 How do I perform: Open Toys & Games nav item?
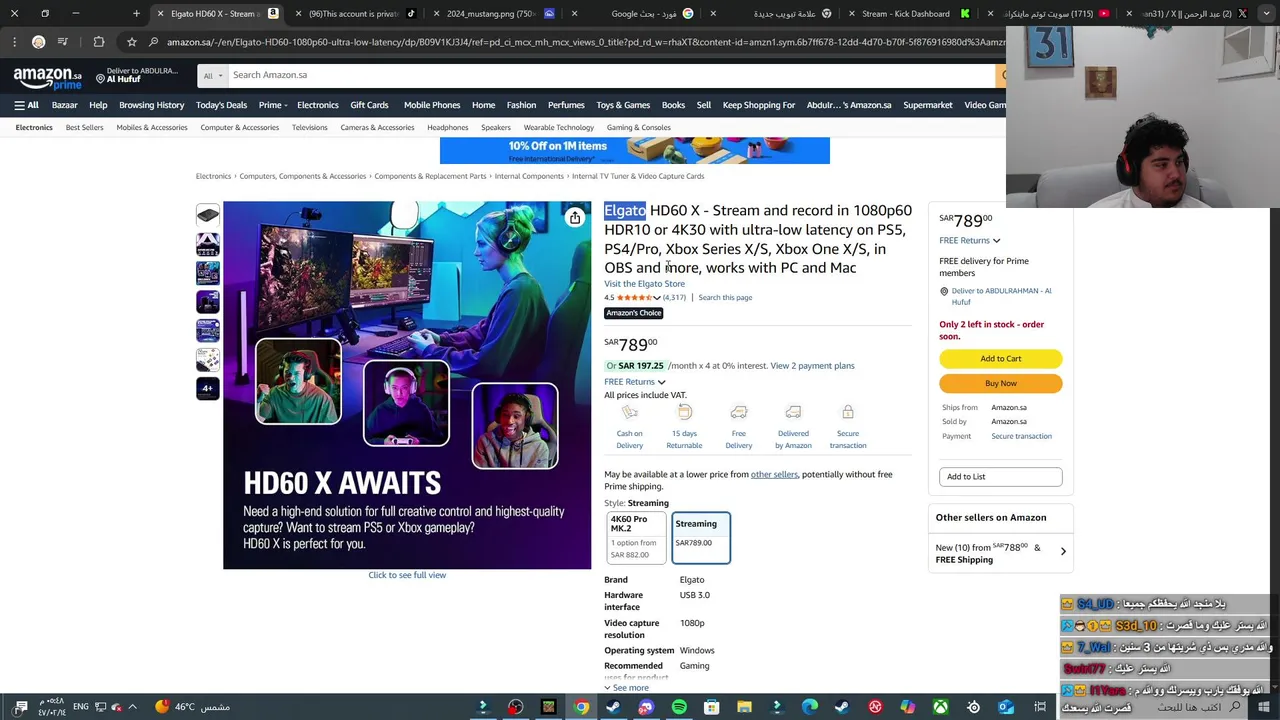pos(623,105)
